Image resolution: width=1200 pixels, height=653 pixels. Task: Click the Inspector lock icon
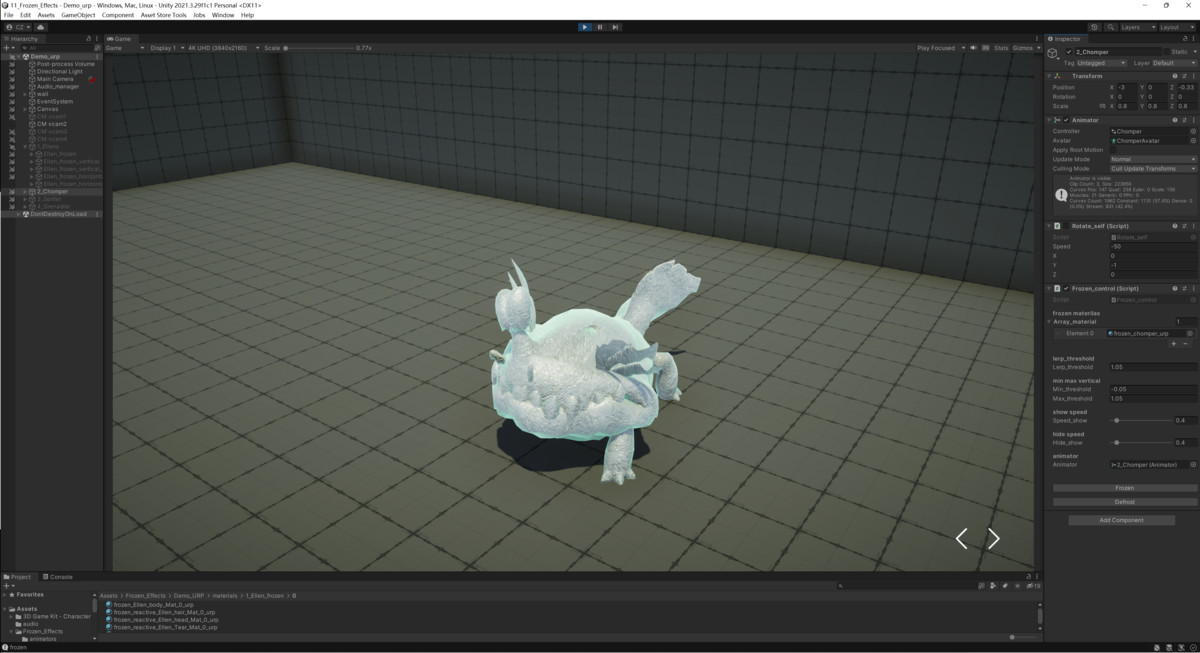pyautogui.click(x=1183, y=39)
